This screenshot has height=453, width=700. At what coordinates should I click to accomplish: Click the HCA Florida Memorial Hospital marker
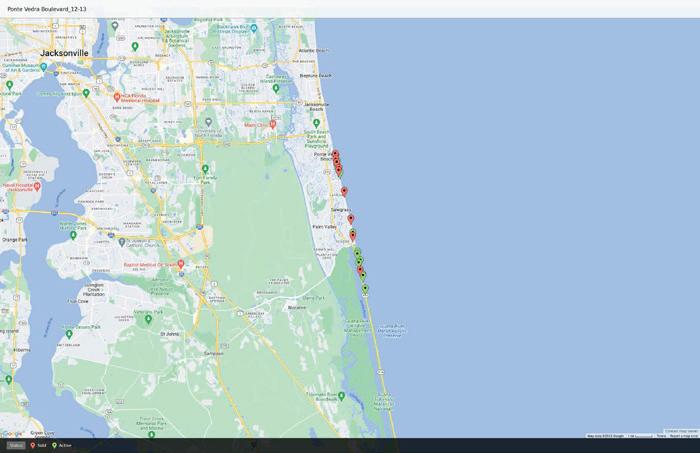tap(117, 96)
